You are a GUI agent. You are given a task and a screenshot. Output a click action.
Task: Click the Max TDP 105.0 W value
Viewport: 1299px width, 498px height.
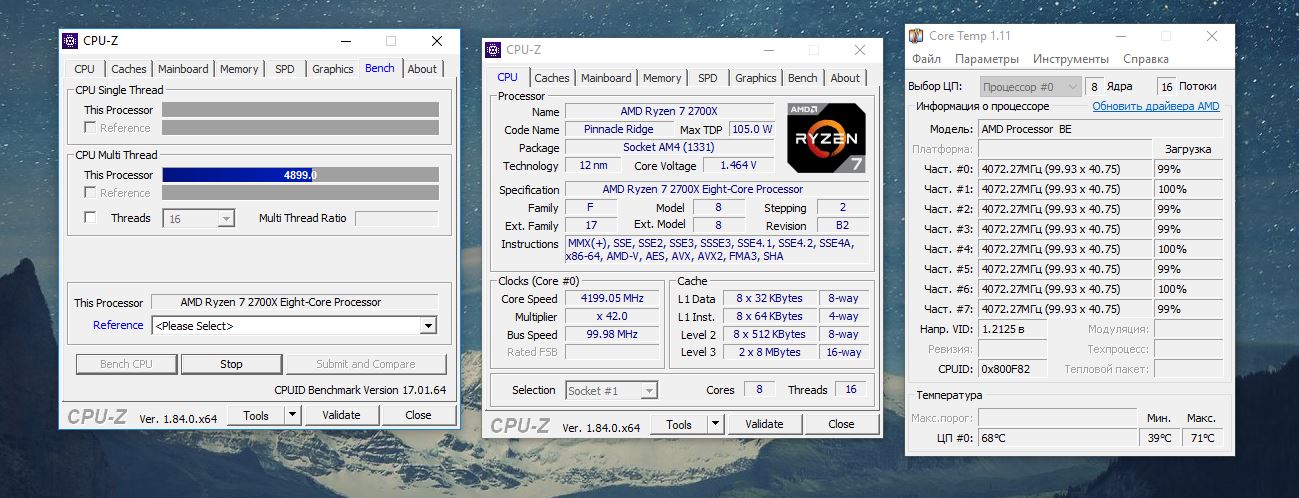point(752,130)
